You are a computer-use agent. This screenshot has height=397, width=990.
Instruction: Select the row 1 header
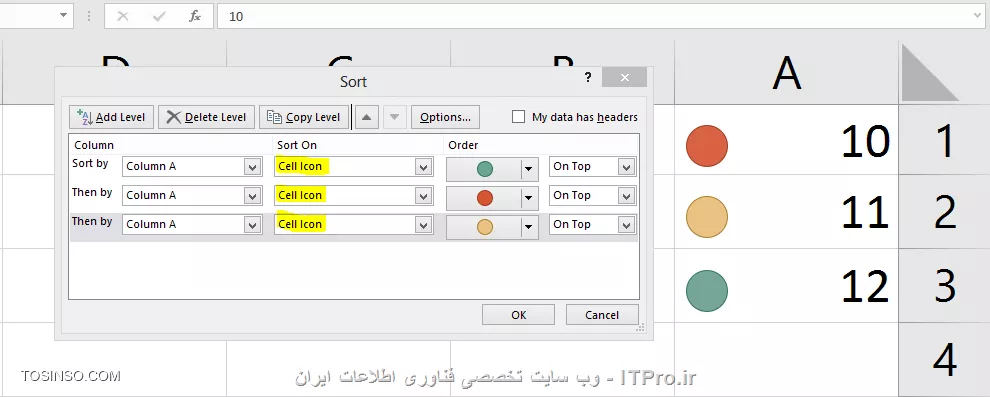(x=945, y=140)
